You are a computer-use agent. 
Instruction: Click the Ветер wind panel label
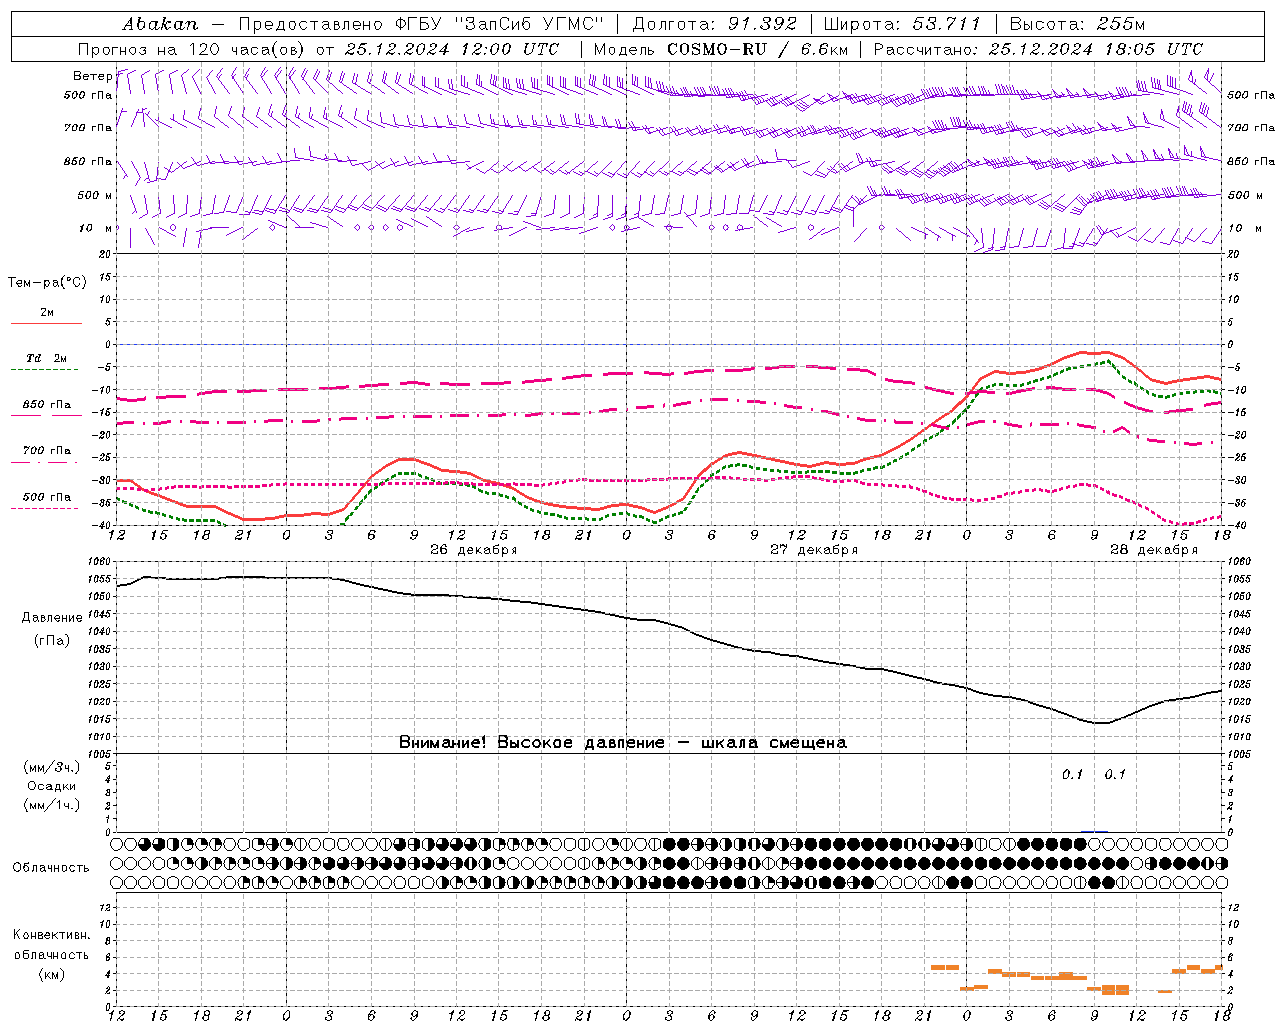92,76
